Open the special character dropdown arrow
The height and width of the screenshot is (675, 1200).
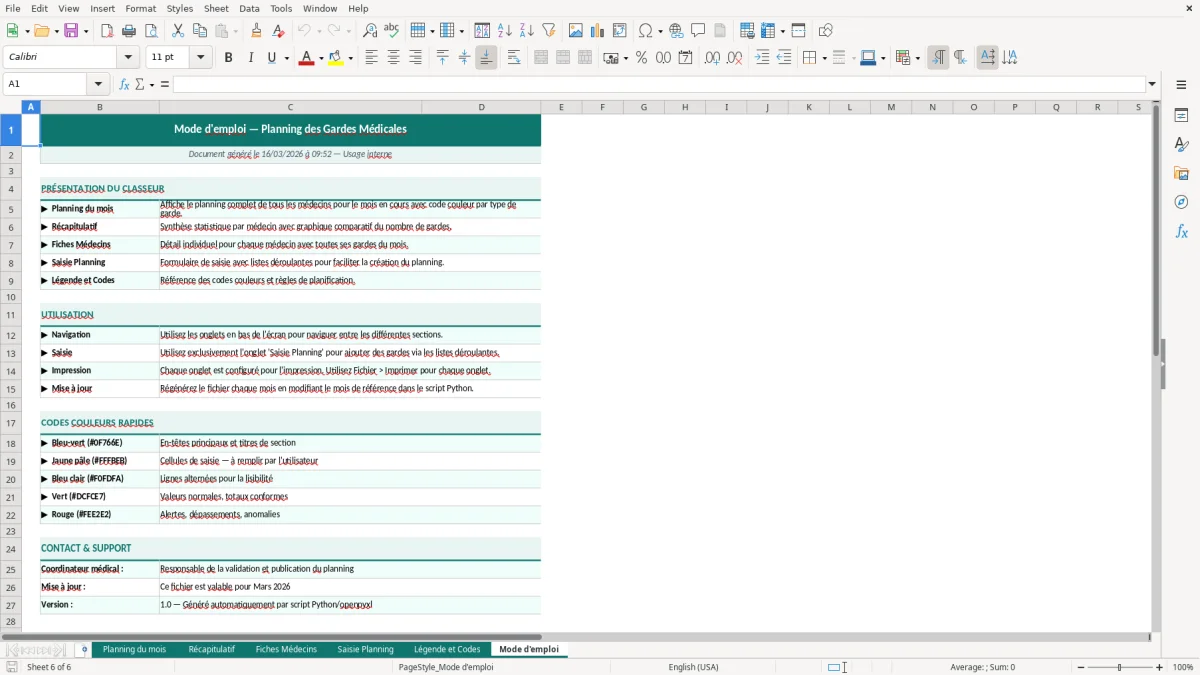660,31
